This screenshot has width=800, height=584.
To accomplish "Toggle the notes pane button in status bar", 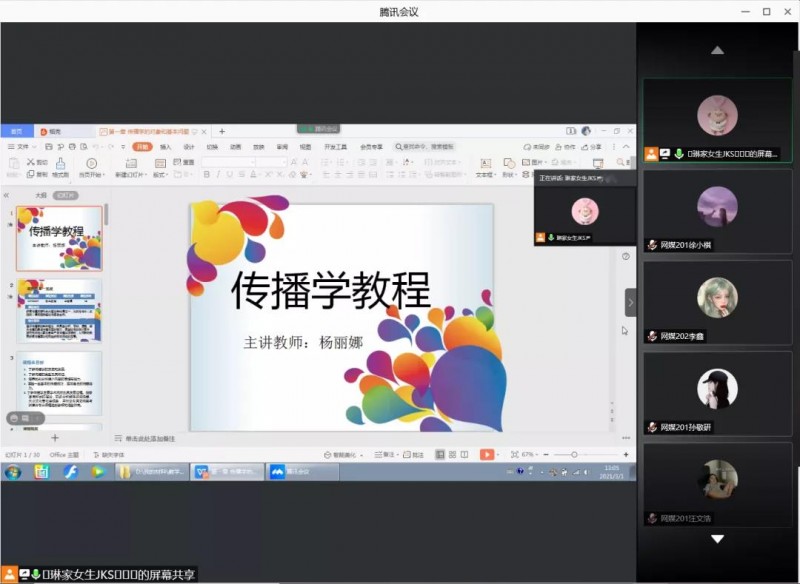I will [386, 454].
